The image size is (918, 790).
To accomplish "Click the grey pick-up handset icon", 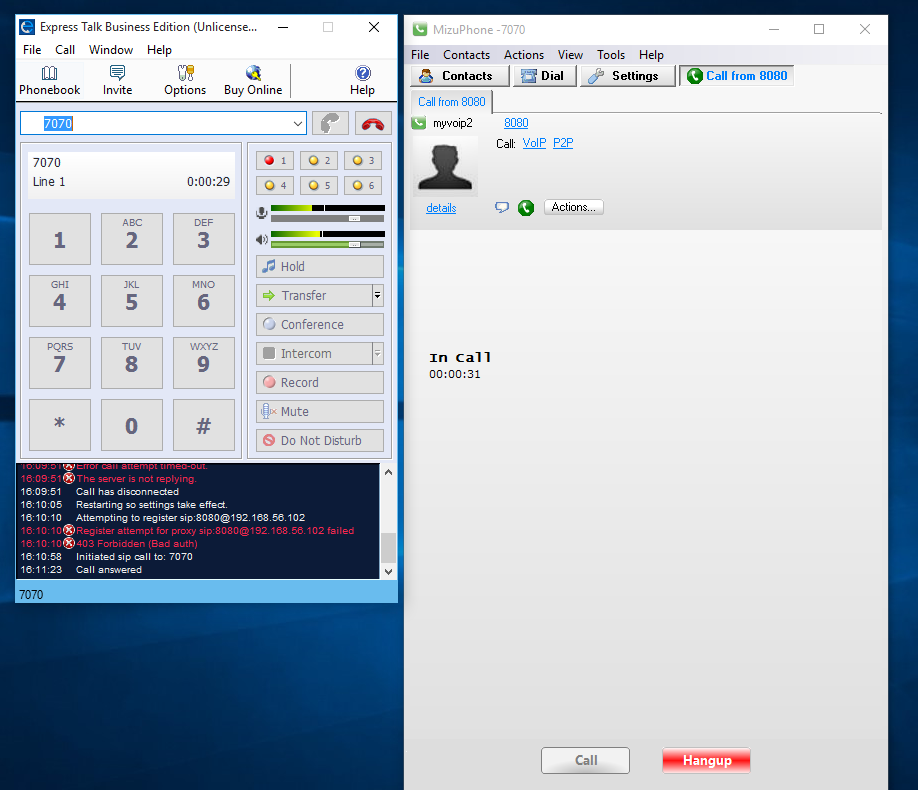I will (x=330, y=123).
